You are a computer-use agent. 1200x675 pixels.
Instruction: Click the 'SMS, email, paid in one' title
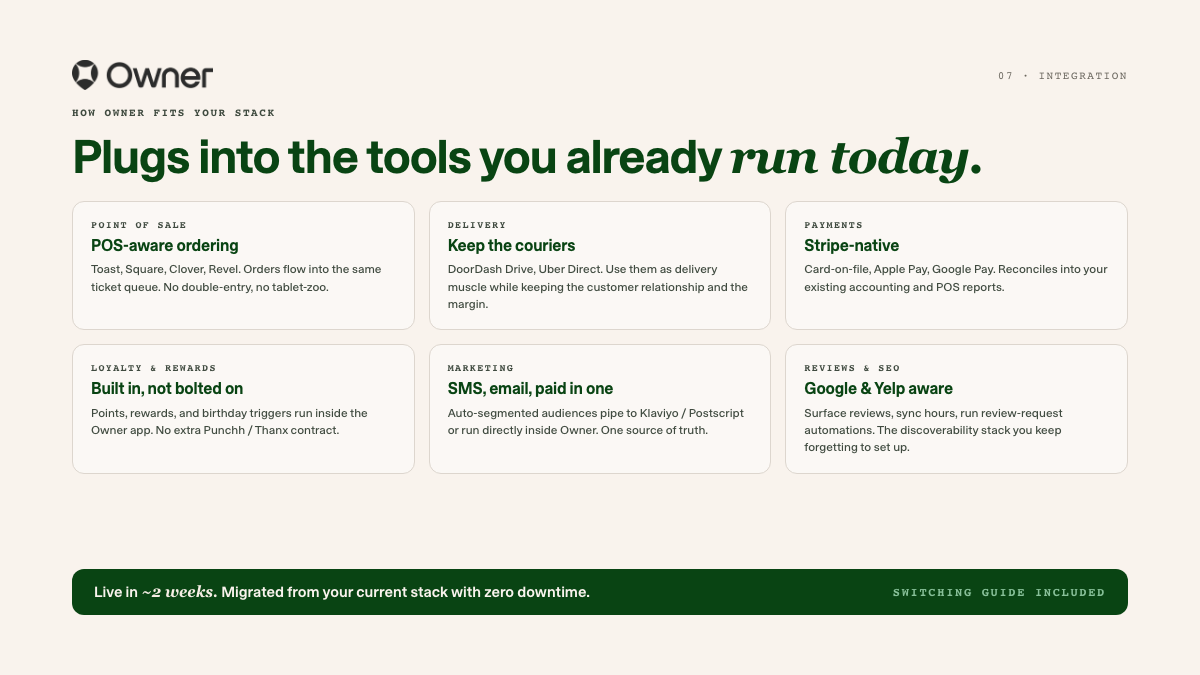[x=531, y=388]
